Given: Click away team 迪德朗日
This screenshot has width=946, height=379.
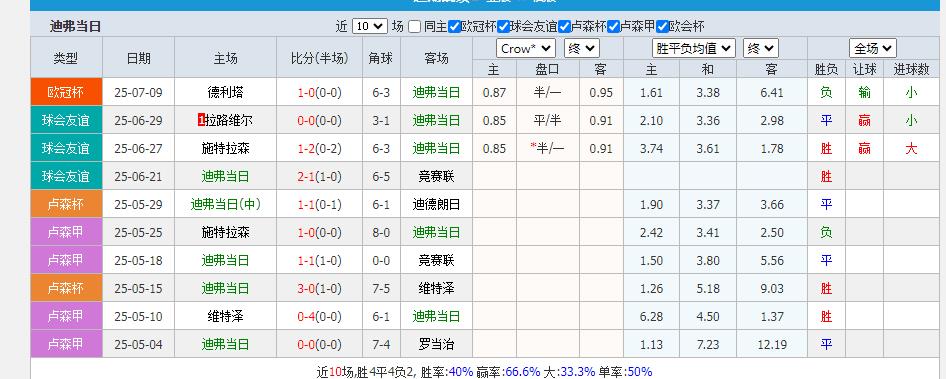Looking at the screenshot, I should click(436, 205).
